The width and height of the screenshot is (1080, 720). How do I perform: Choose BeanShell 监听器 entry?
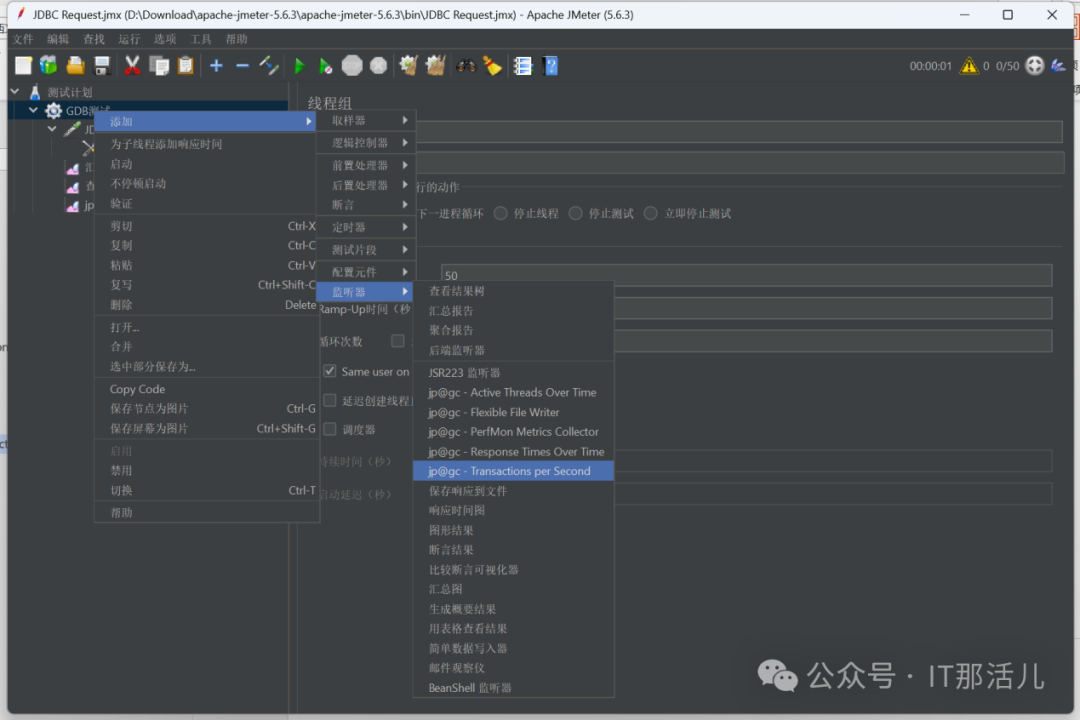[x=513, y=688]
